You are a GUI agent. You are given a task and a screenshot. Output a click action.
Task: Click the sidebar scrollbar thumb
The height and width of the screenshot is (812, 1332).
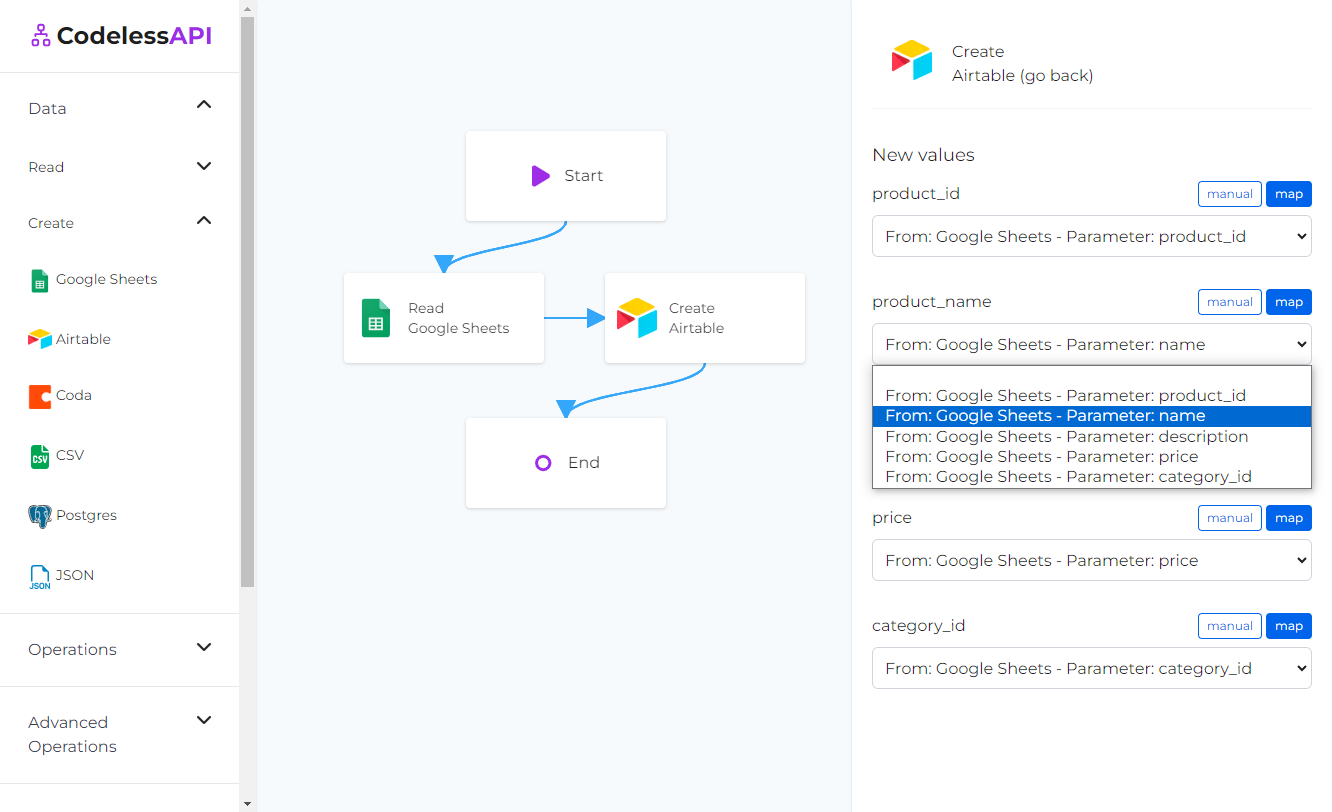pyautogui.click(x=248, y=300)
